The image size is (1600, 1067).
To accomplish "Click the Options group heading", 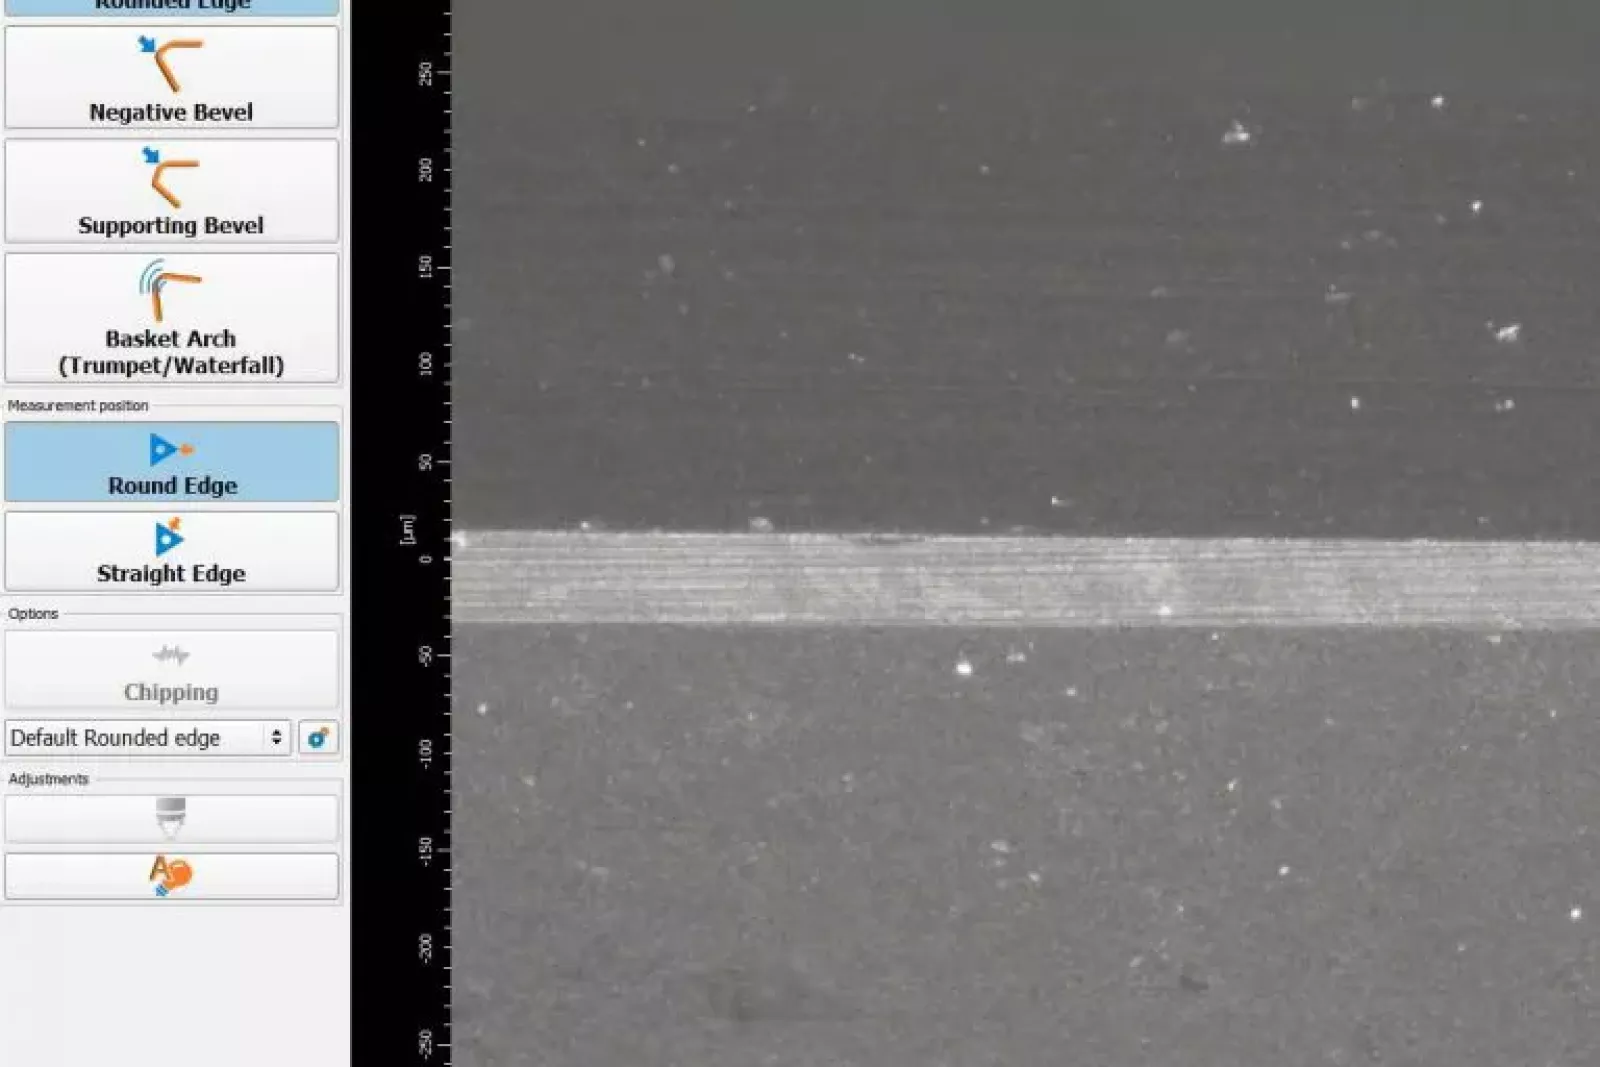I will point(33,613).
